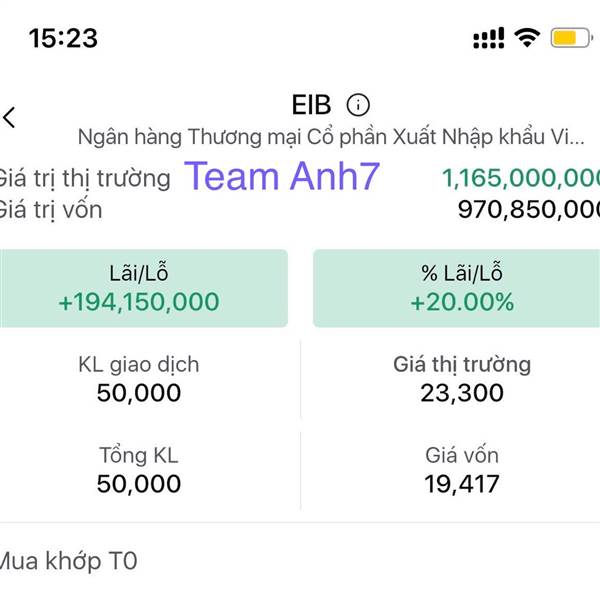Screen dimensions: 600x600
Task: Tap the KL giao dịch 50,000 value
Action: tap(139, 393)
